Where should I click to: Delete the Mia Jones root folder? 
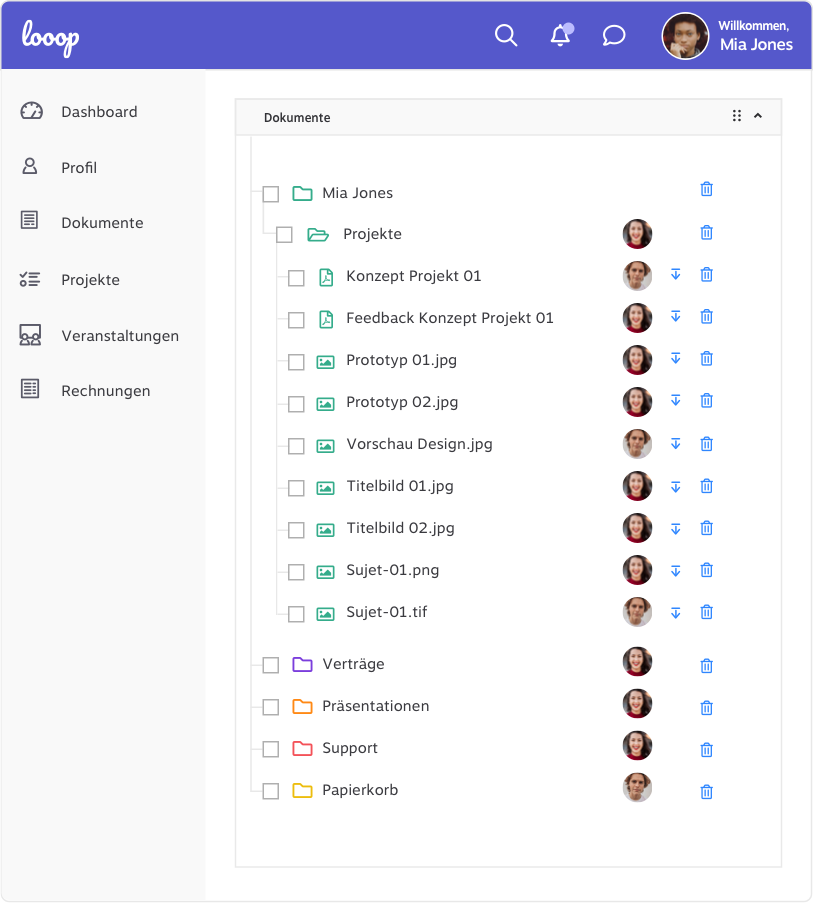pyautogui.click(x=706, y=189)
